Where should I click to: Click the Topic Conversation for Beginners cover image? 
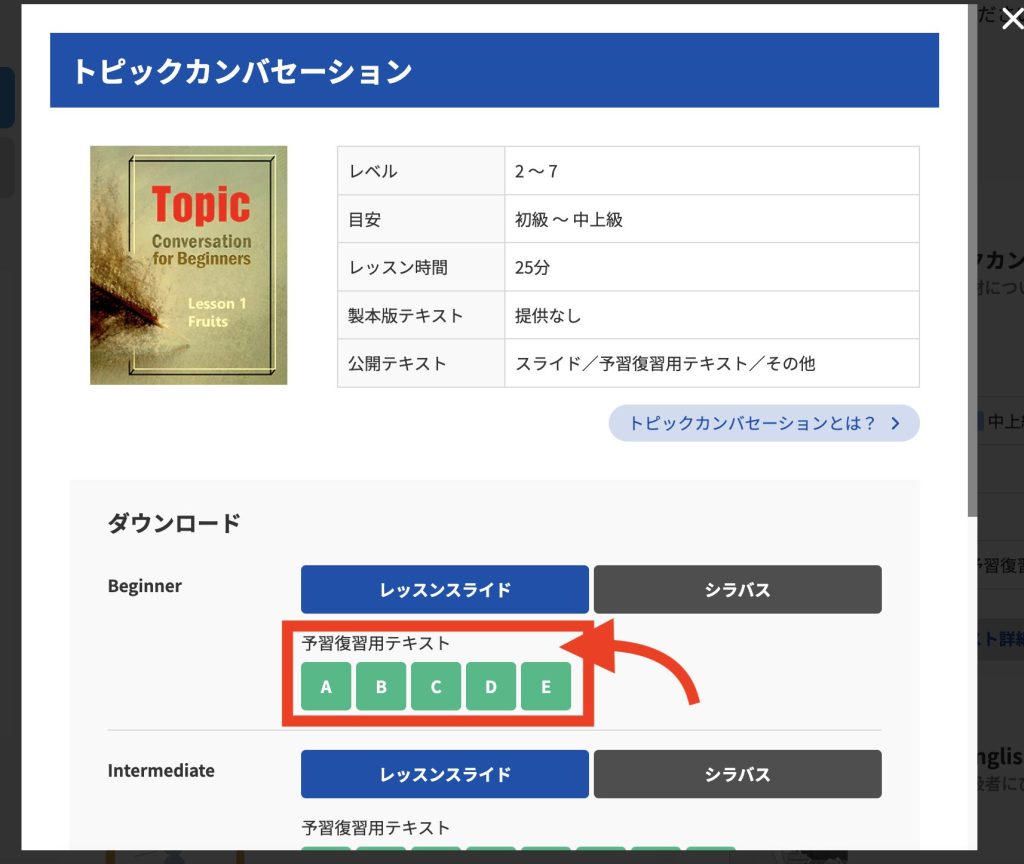(189, 265)
